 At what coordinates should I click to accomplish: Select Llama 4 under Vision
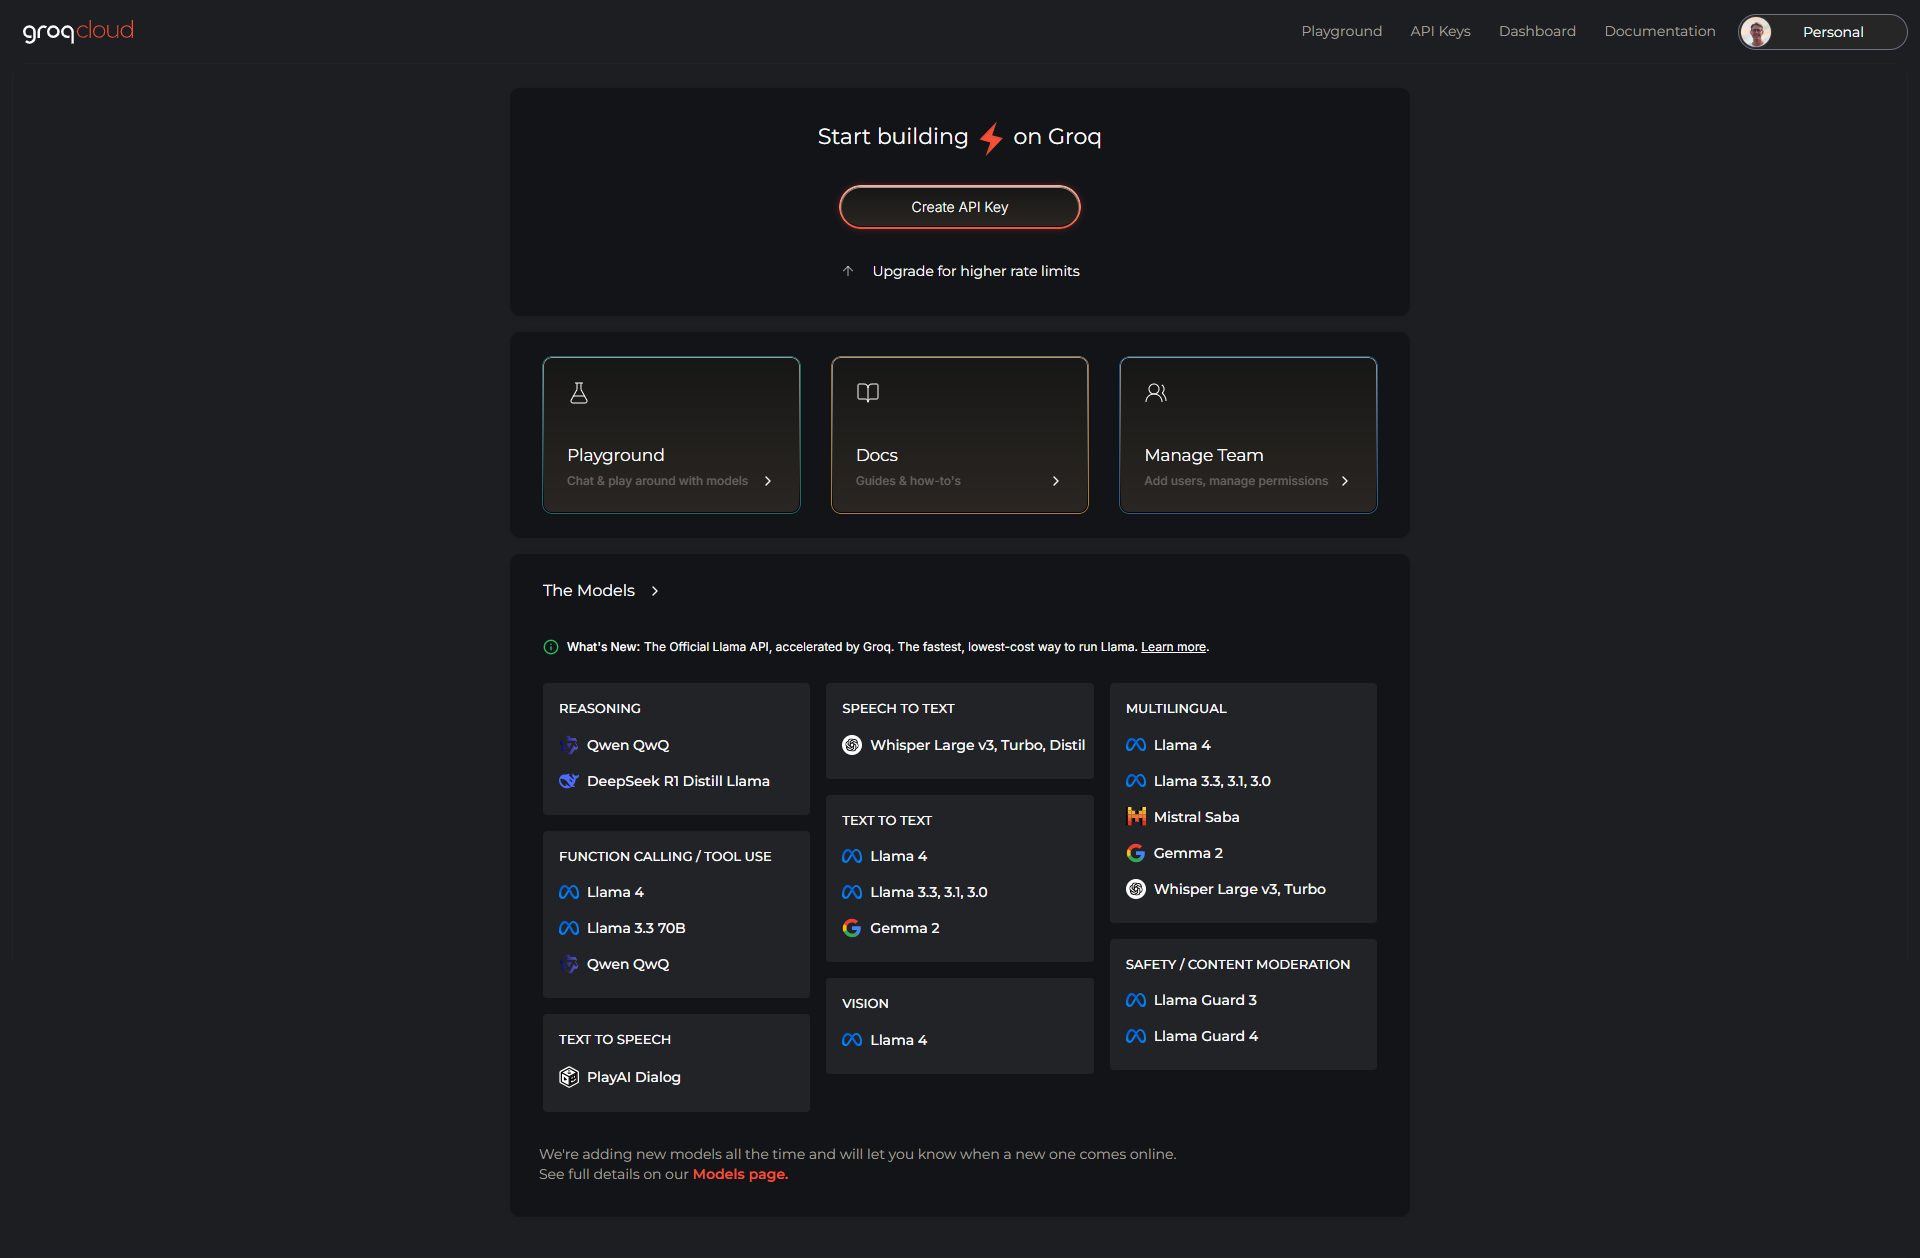point(898,1040)
